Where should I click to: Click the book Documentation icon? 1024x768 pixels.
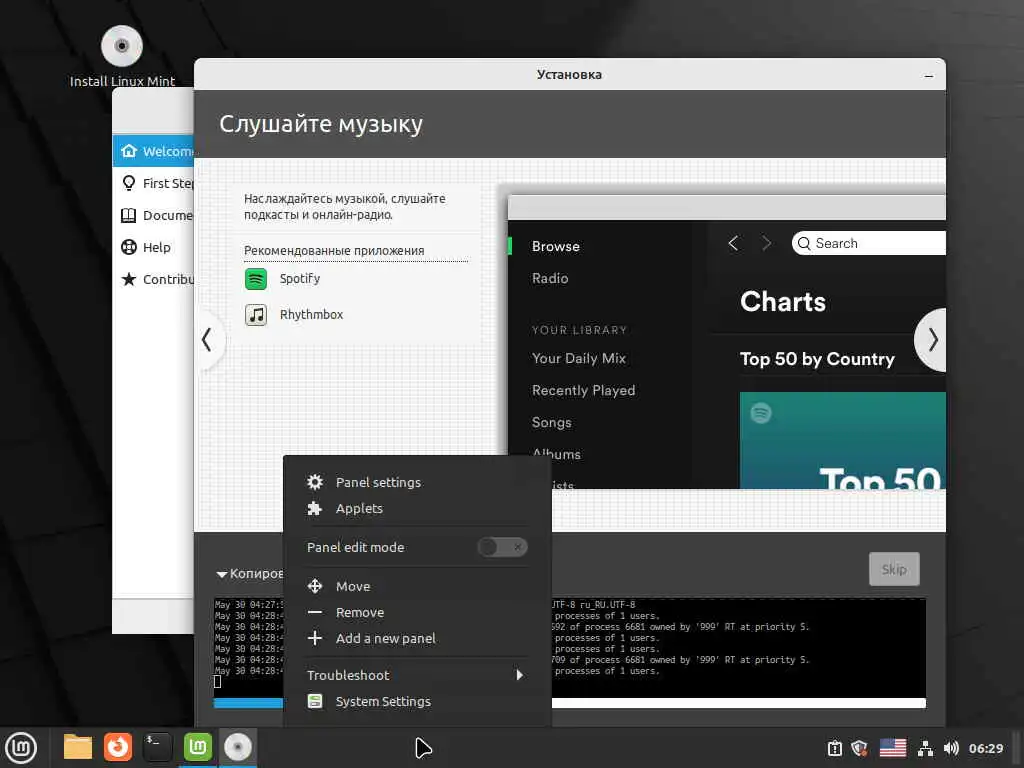click(129, 215)
